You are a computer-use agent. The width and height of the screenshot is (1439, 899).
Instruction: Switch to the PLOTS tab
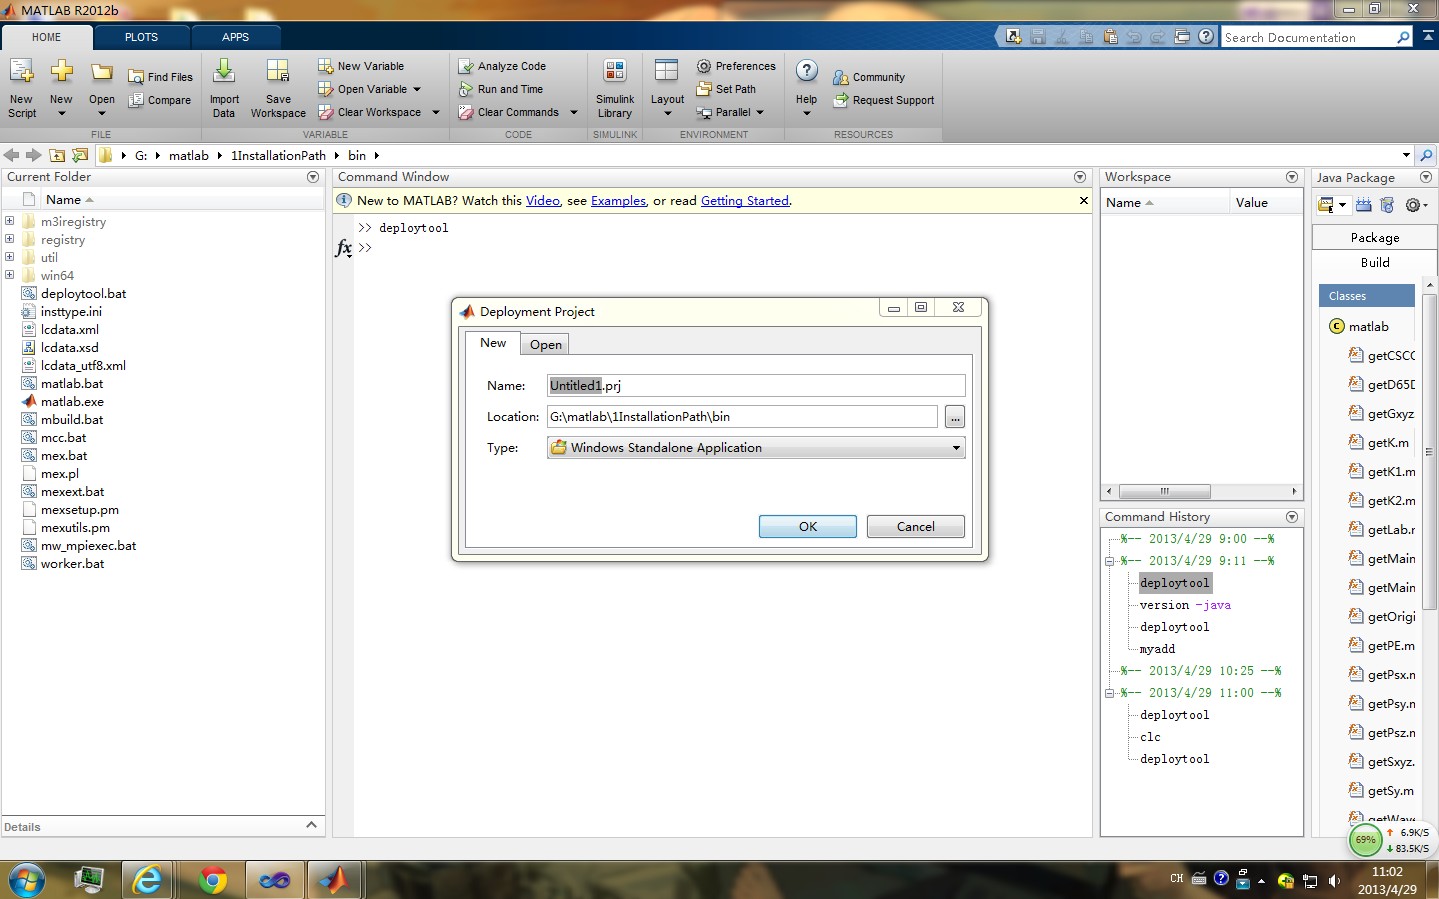(141, 37)
